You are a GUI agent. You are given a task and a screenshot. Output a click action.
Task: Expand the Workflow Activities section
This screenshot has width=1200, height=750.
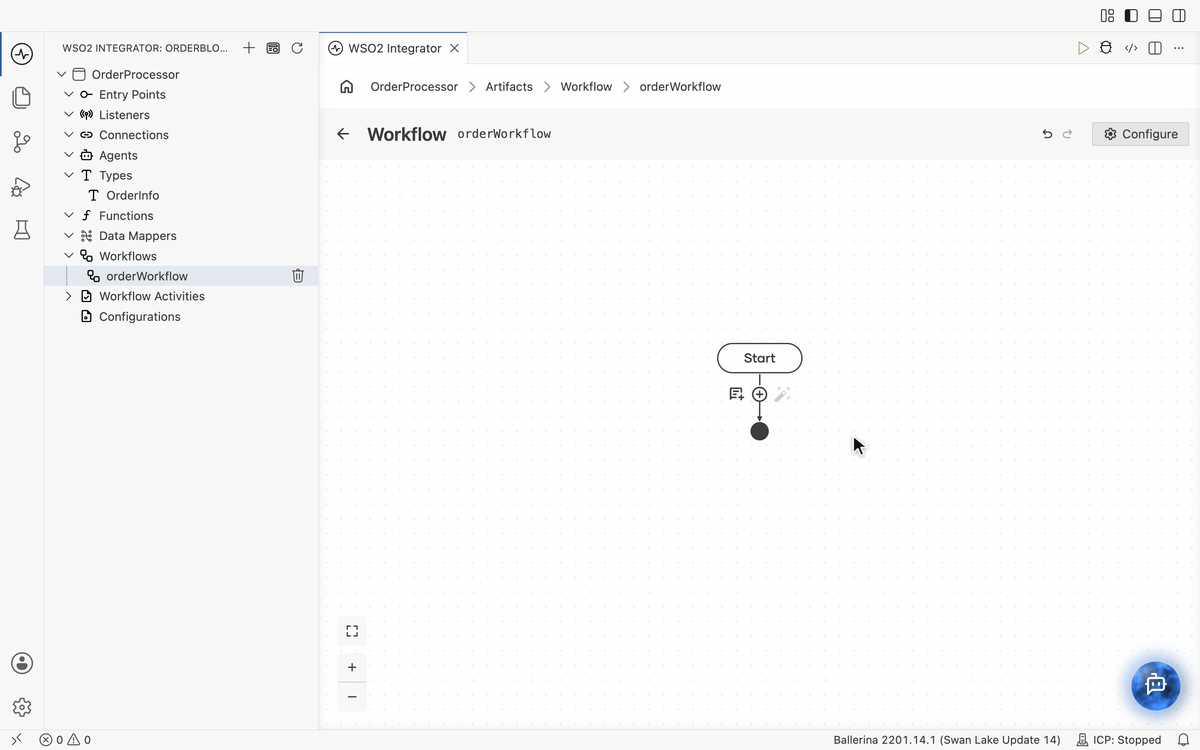click(x=69, y=296)
